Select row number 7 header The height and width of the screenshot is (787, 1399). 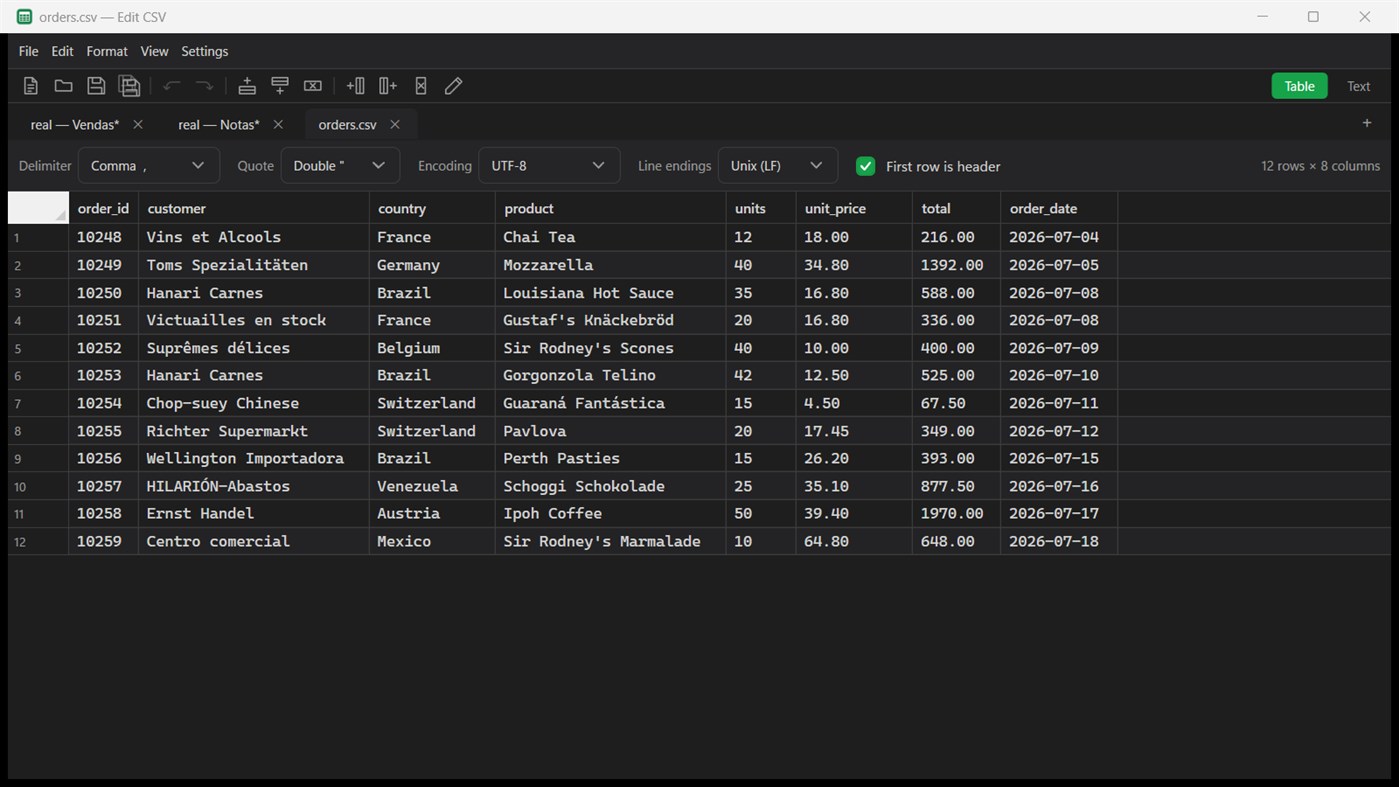(x=38, y=403)
